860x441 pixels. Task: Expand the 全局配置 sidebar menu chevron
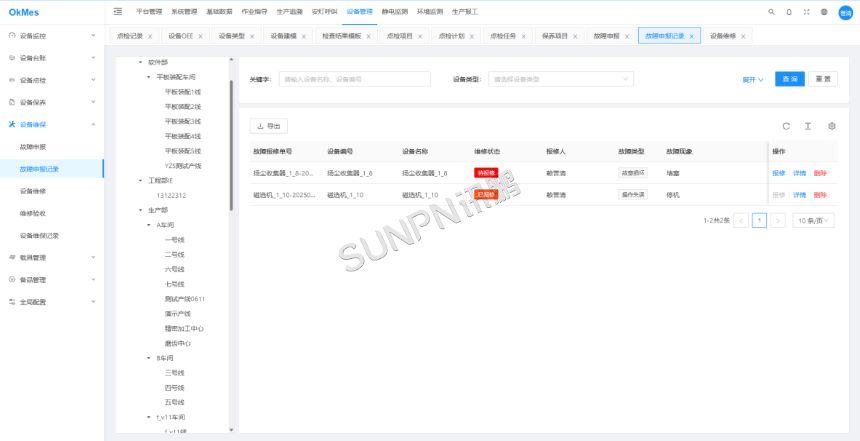tap(93, 302)
